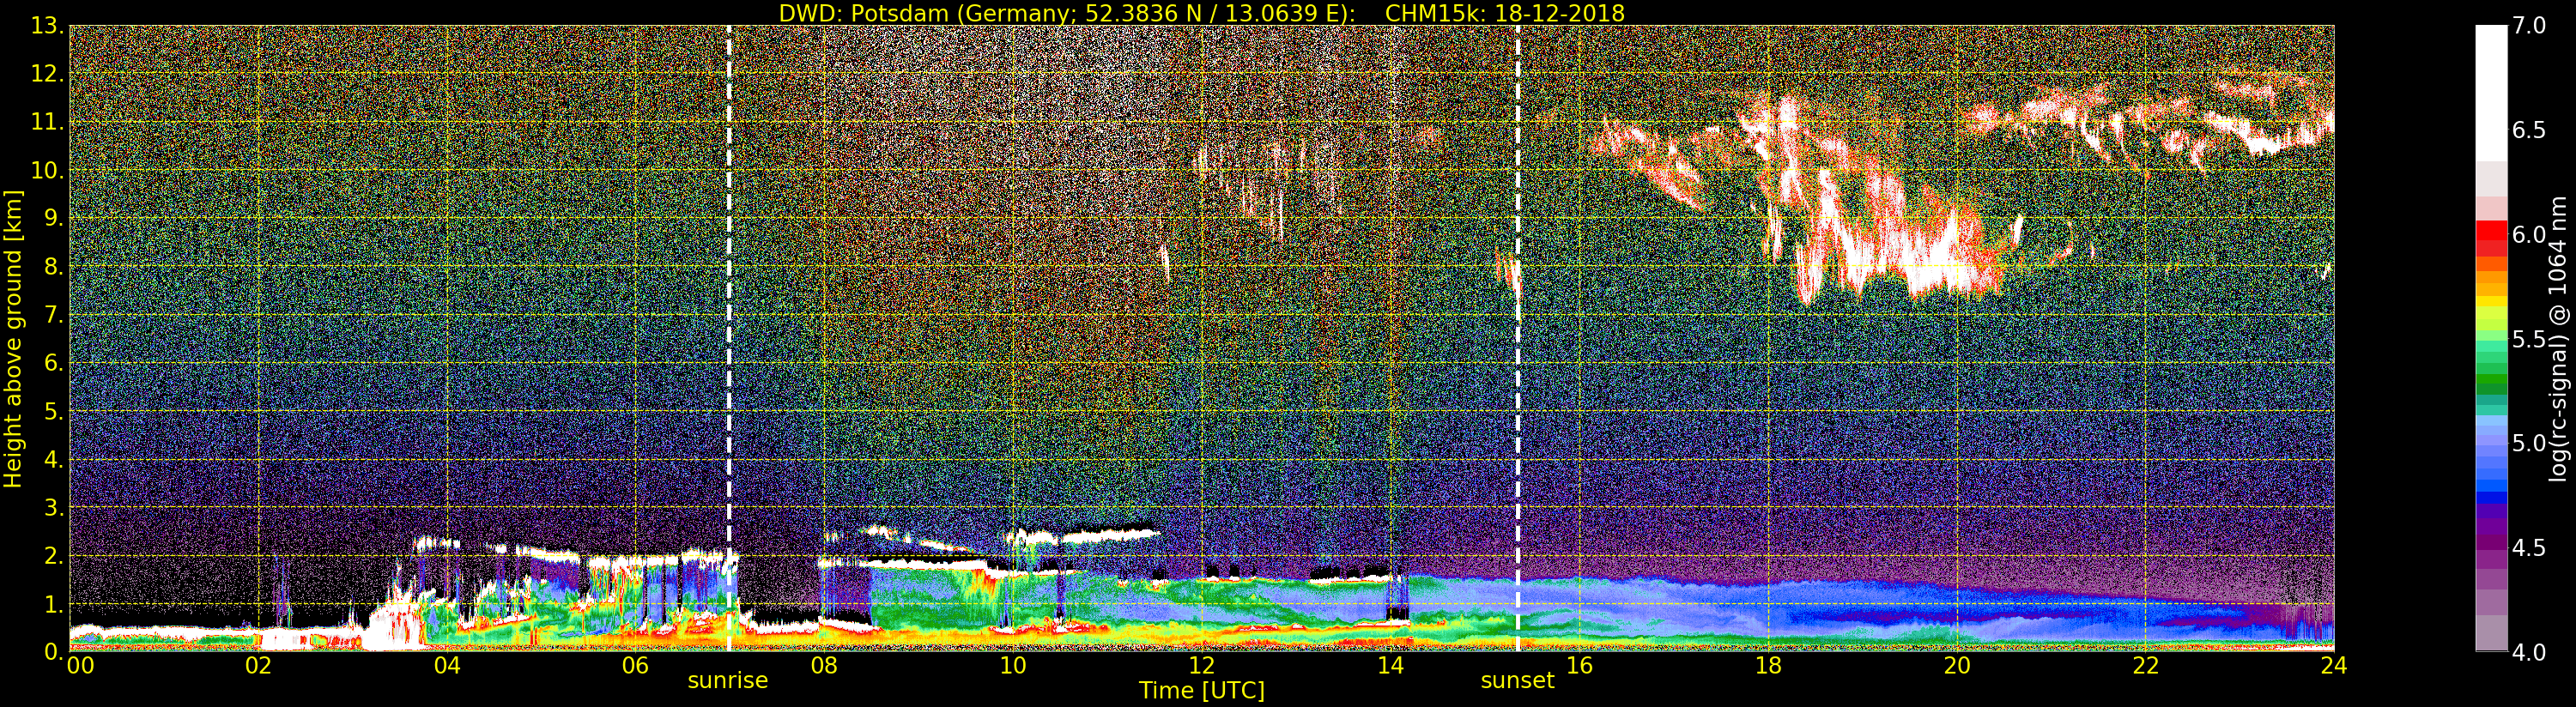Viewport: 2576px width, 707px height.
Task: Click the 'Height above ground [km]' label
Action: point(12,338)
